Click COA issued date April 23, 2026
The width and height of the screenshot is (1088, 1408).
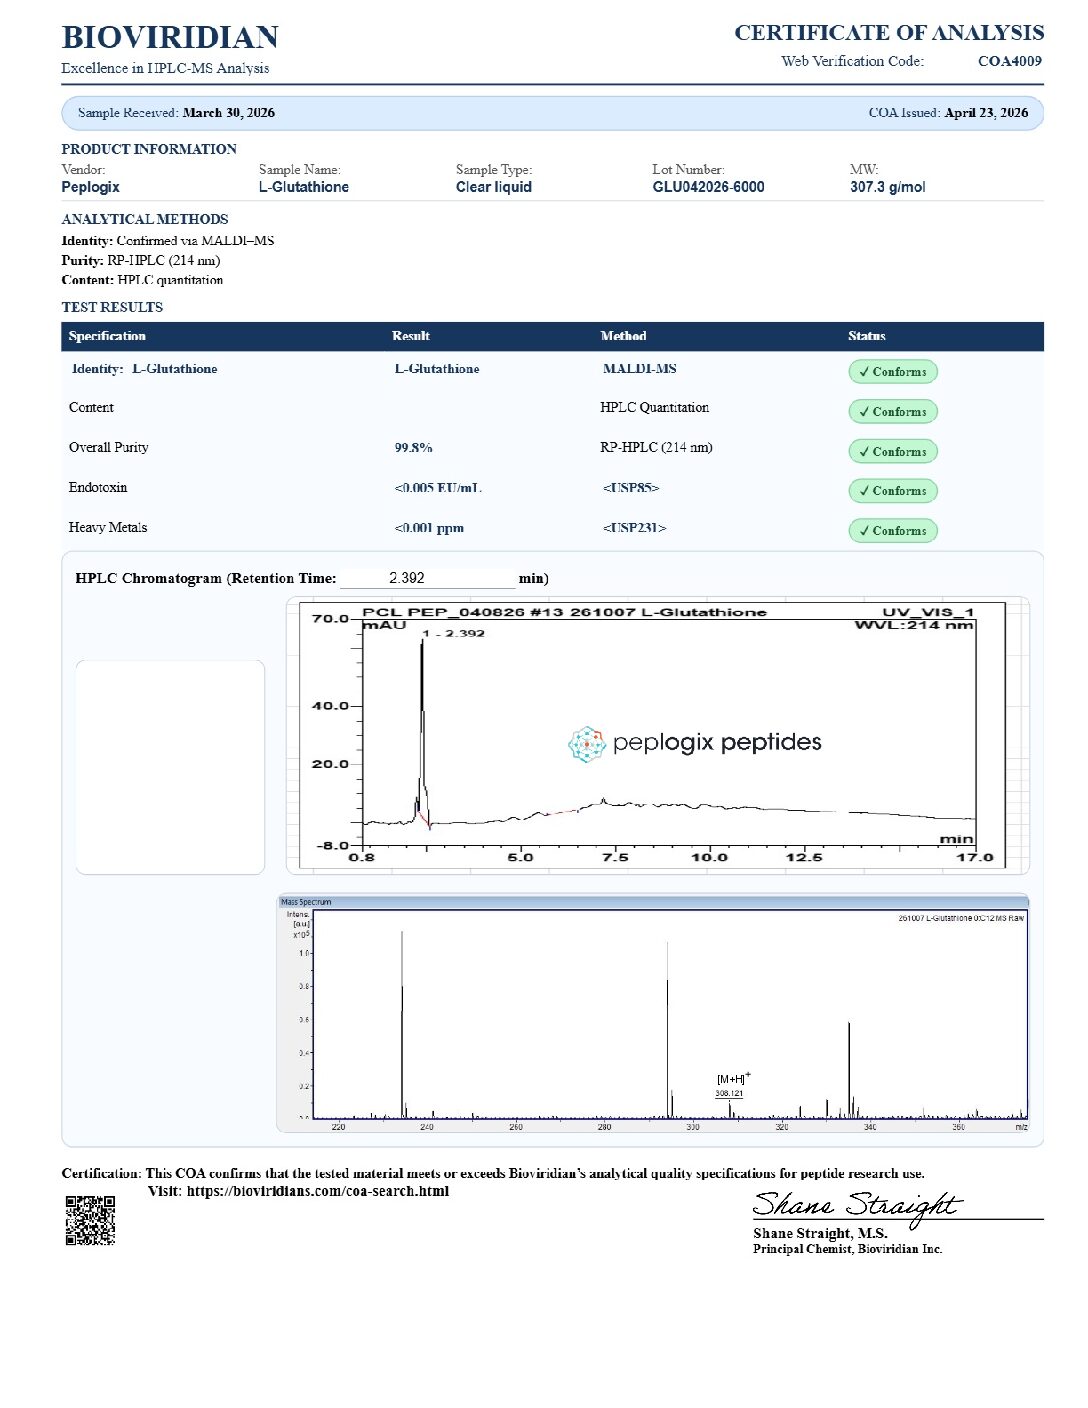[986, 113]
